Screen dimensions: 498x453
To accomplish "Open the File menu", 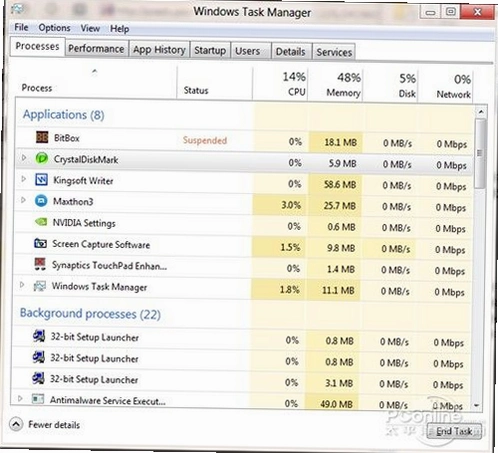I will pyautogui.click(x=21, y=27).
